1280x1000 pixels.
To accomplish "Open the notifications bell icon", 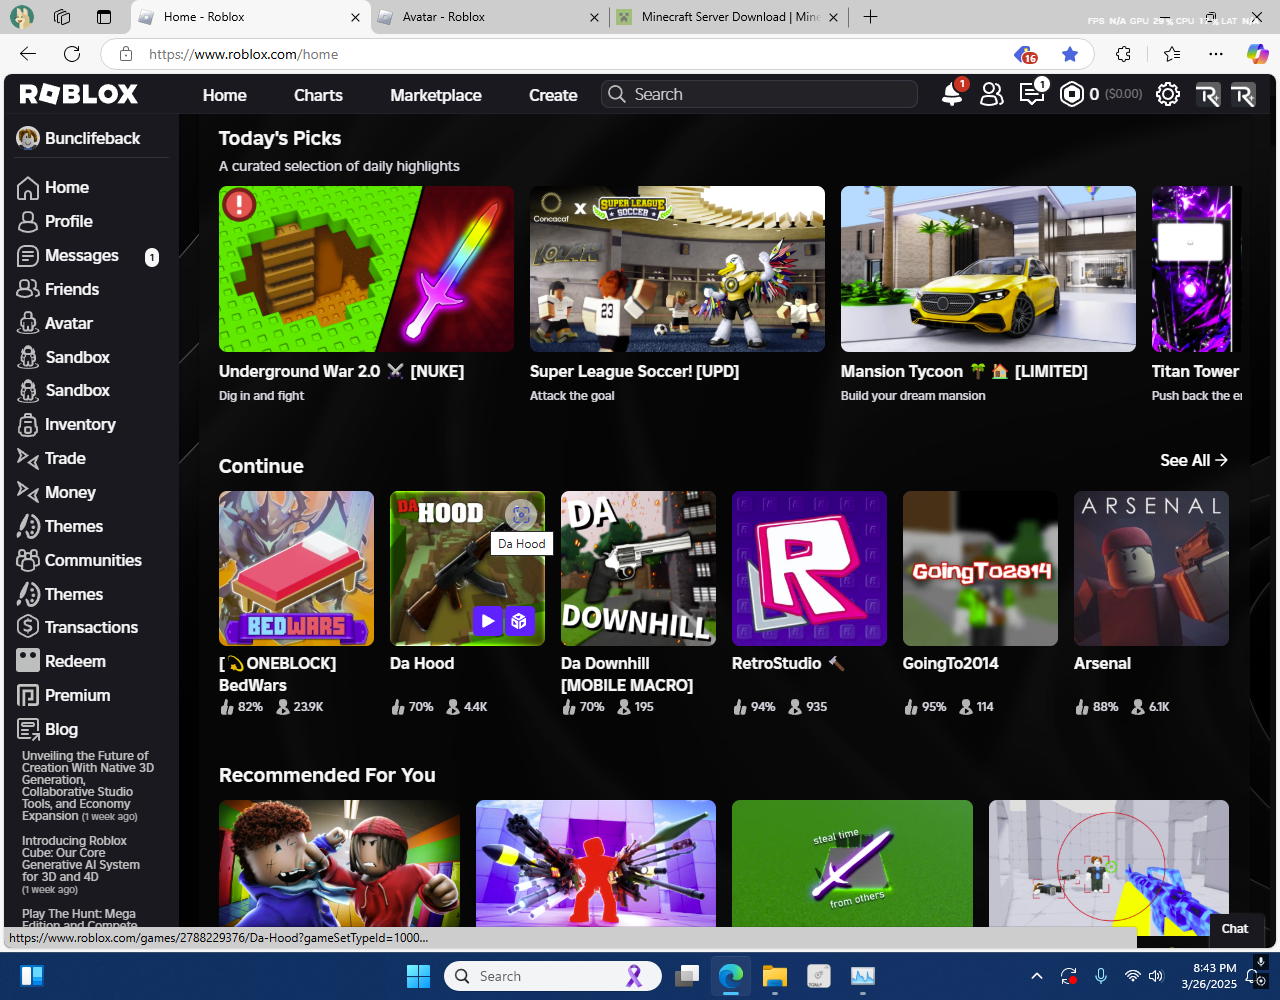I will coord(952,94).
